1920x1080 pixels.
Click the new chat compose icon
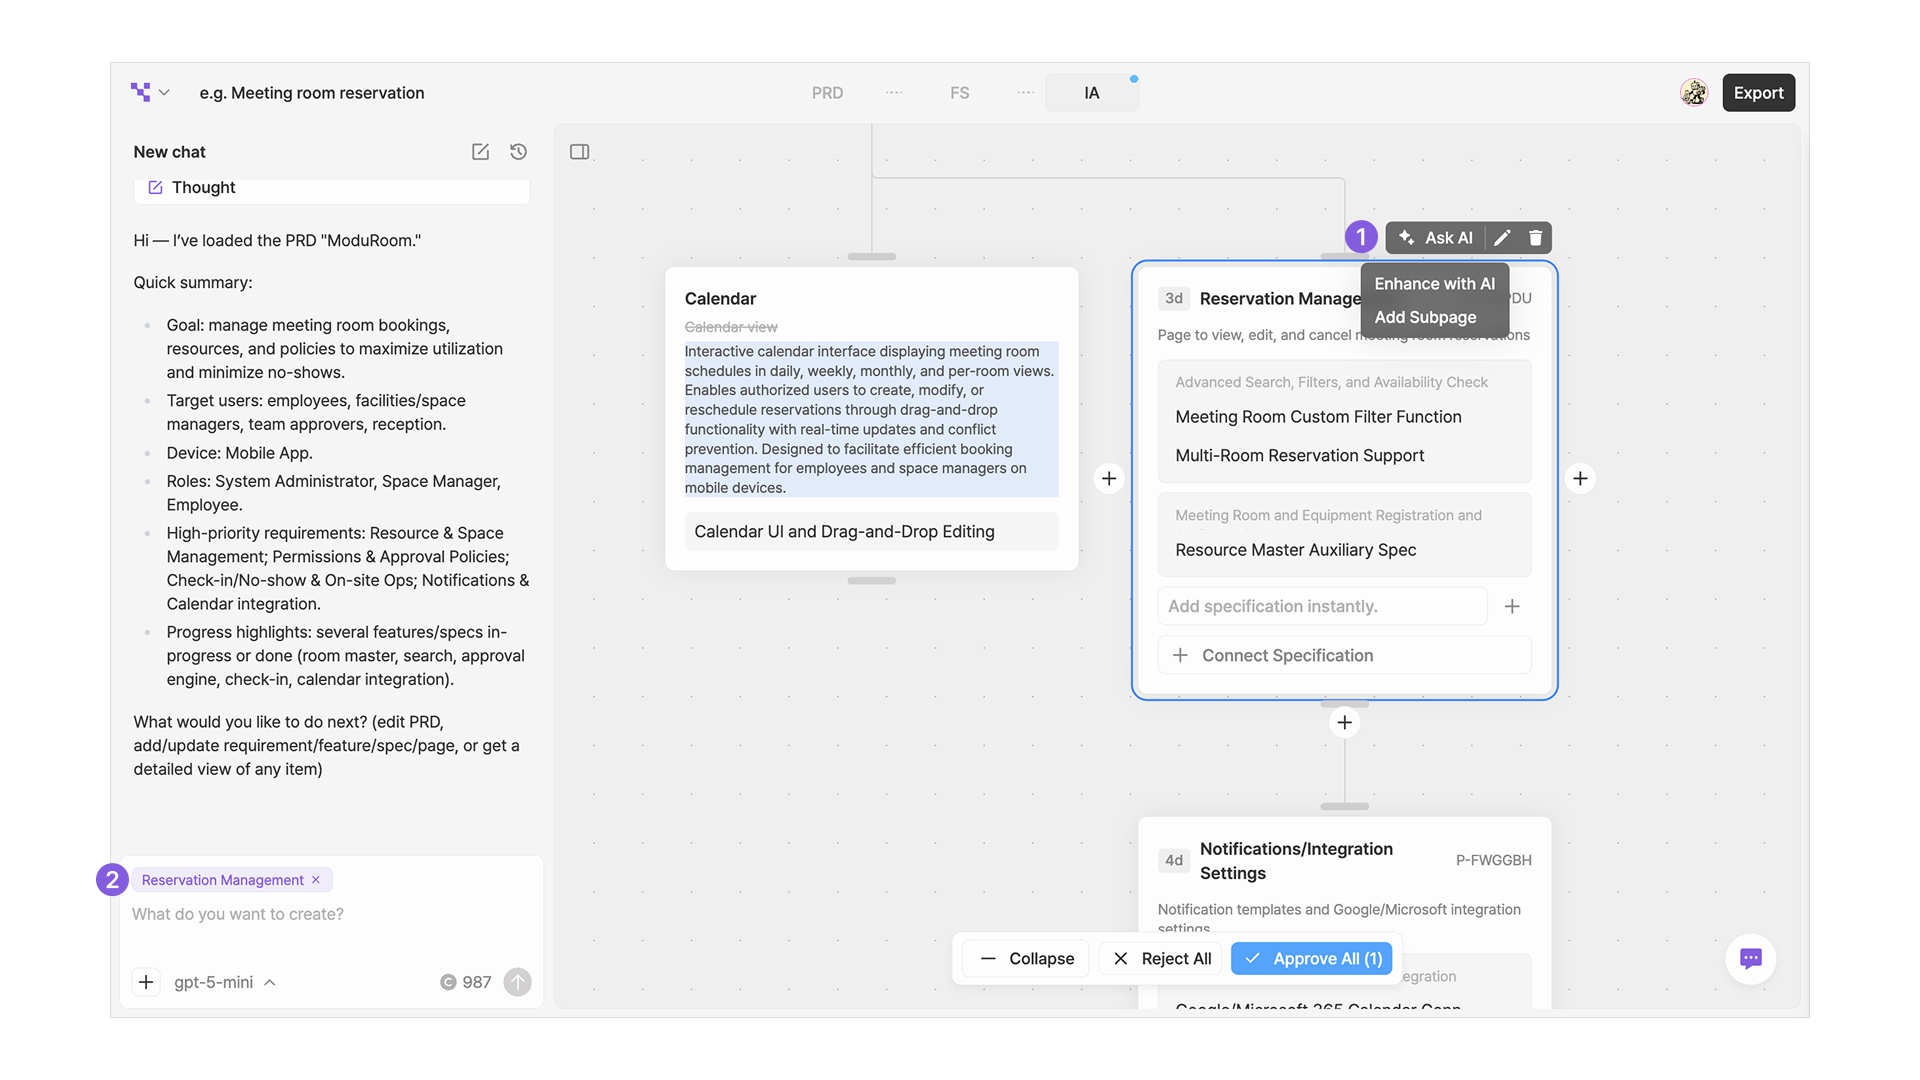[x=480, y=152]
